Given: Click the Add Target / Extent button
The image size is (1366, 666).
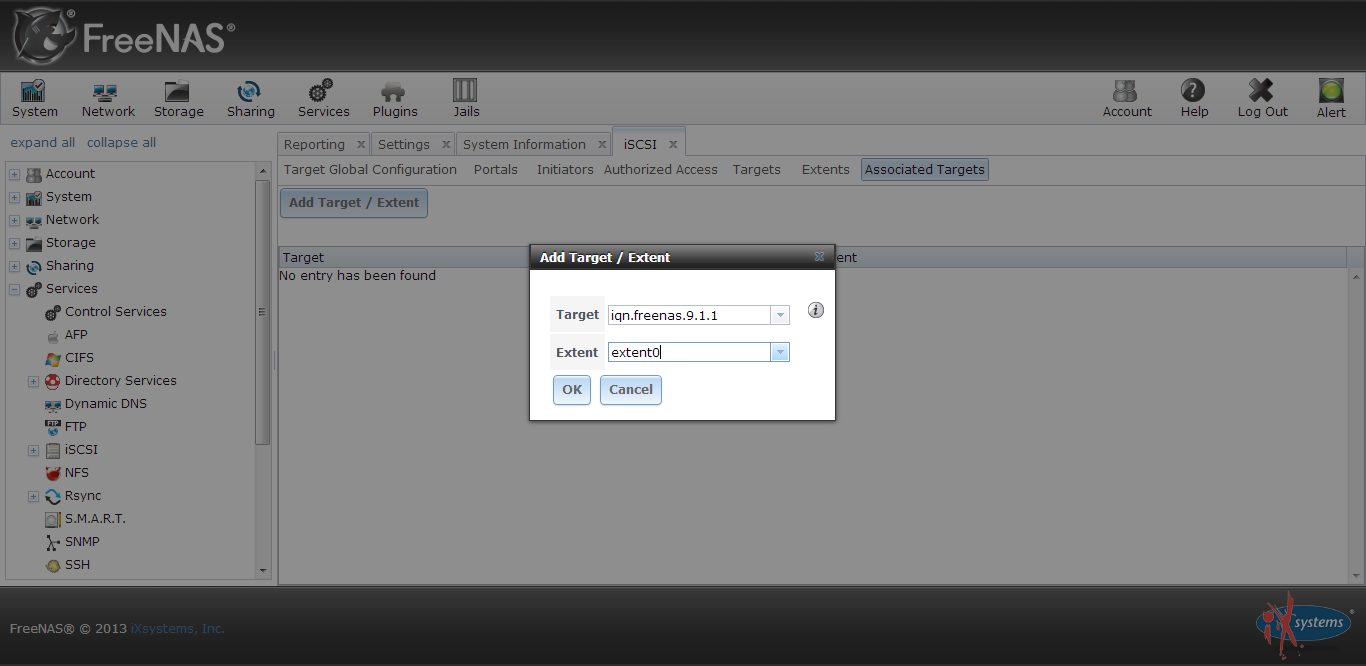Looking at the screenshot, I should pyautogui.click(x=354, y=203).
